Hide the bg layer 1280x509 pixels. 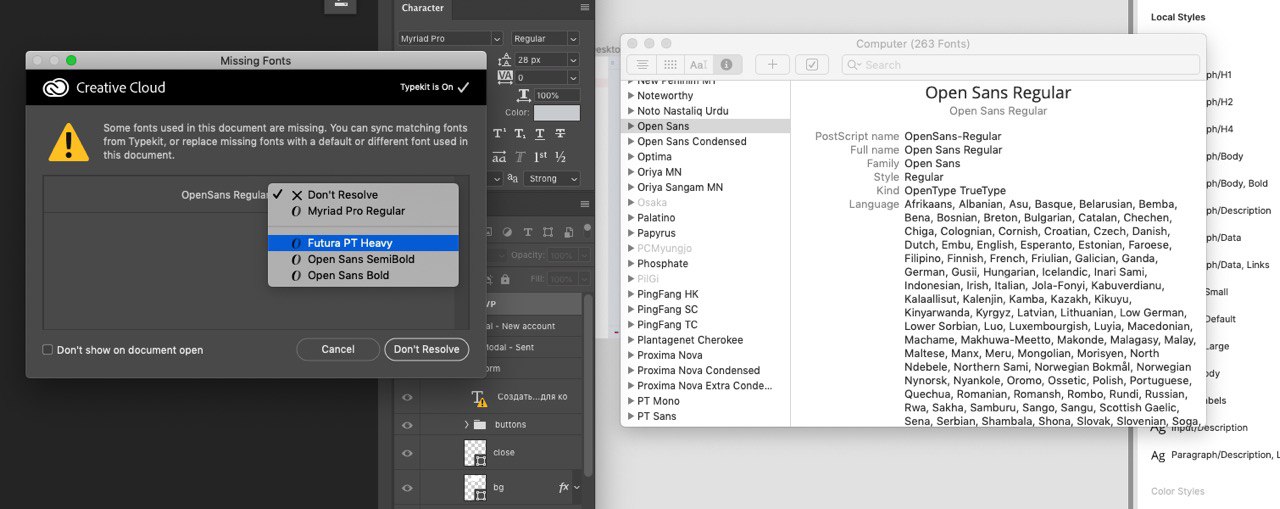coord(407,487)
